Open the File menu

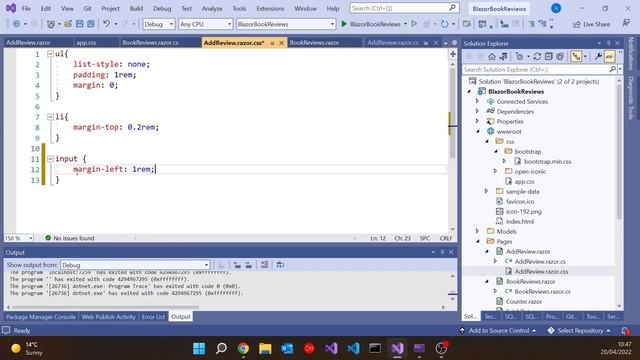(26, 8)
